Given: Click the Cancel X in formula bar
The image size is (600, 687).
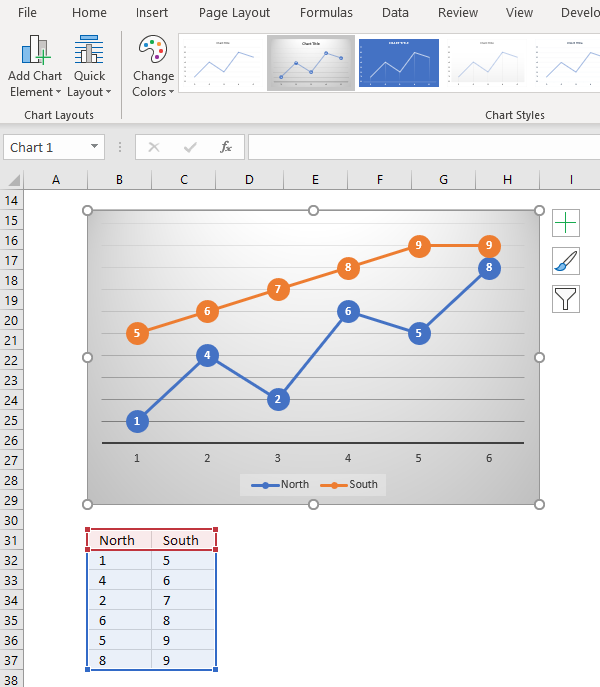Looking at the screenshot, I should (154, 147).
